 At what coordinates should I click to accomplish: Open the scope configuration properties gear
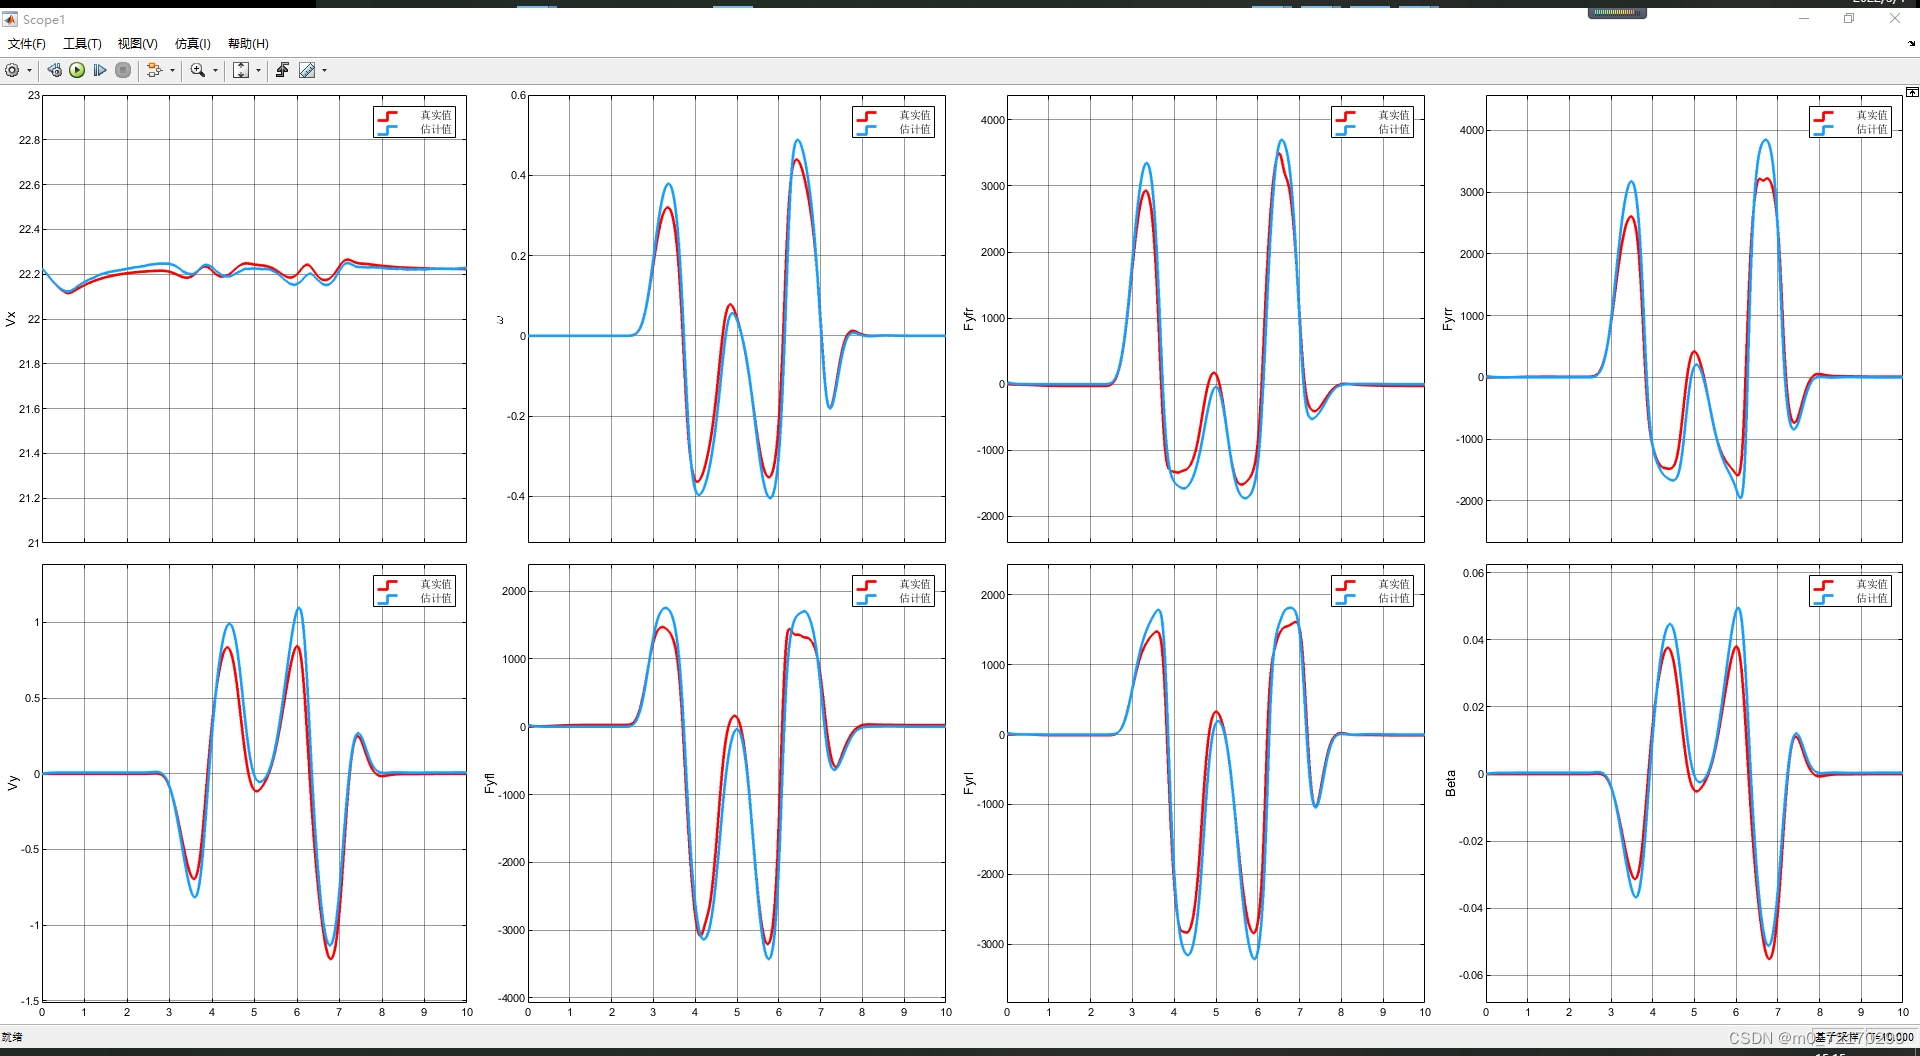[x=12, y=70]
